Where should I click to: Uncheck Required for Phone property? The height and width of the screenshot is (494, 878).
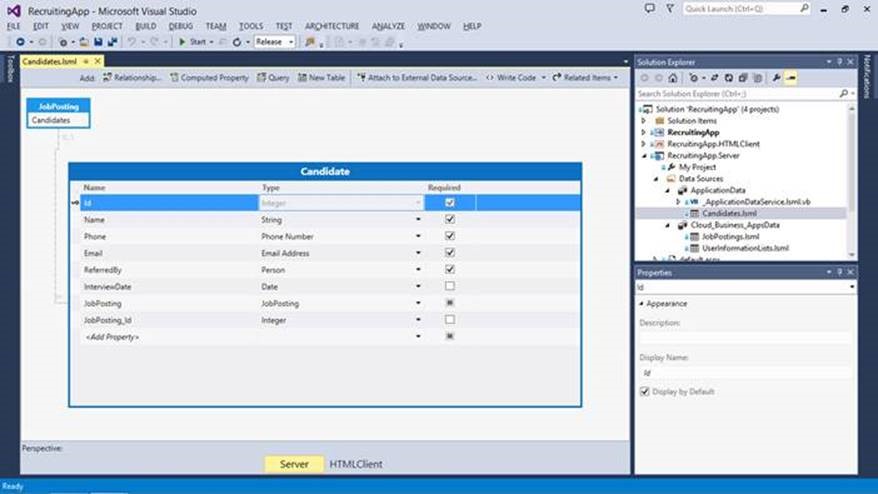450,236
